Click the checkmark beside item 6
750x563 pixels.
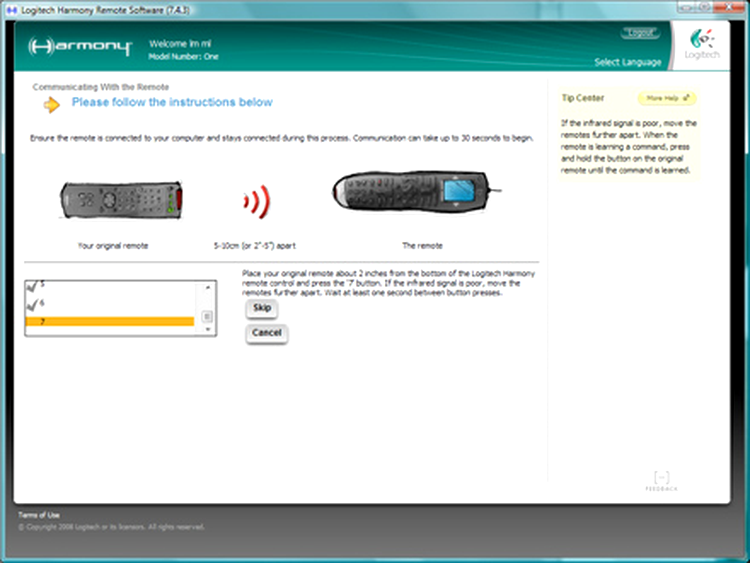(x=32, y=304)
